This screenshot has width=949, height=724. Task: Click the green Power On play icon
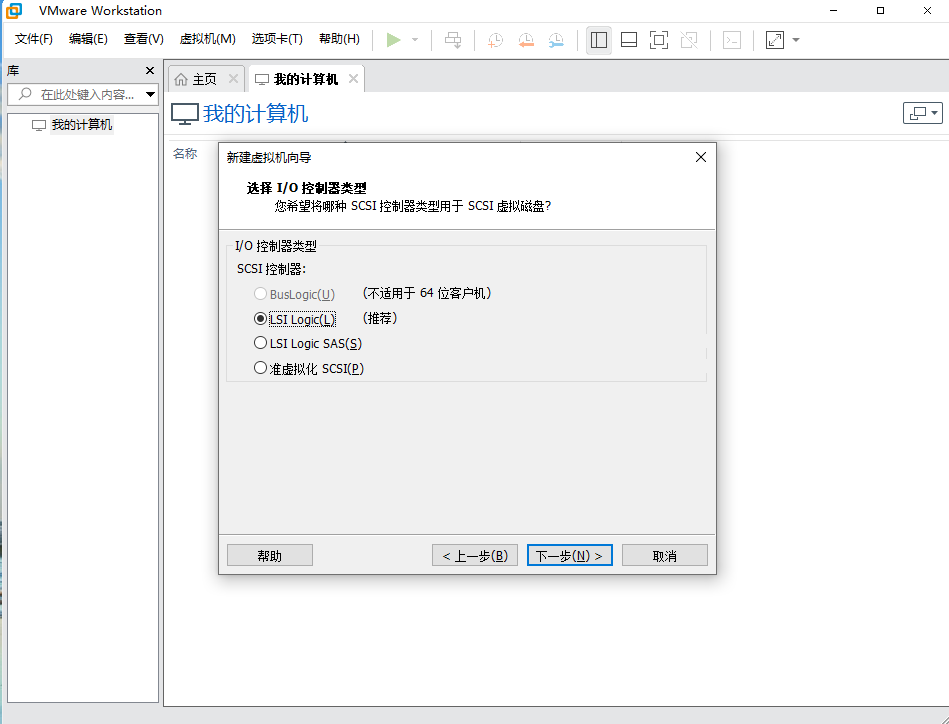tap(393, 40)
